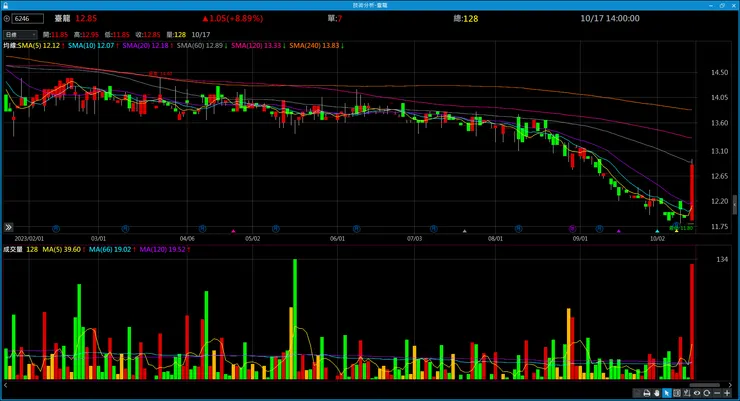Zoom in chart with the plus icon
The width and height of the screenshot is (740, 401).
tap(727, 393)
